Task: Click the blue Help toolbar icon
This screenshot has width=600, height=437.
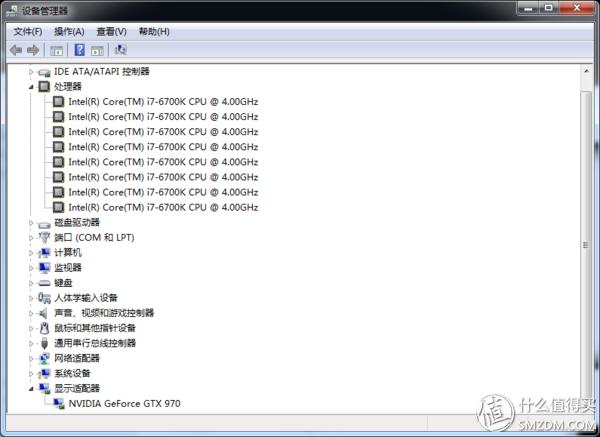Action: [80, 50]
